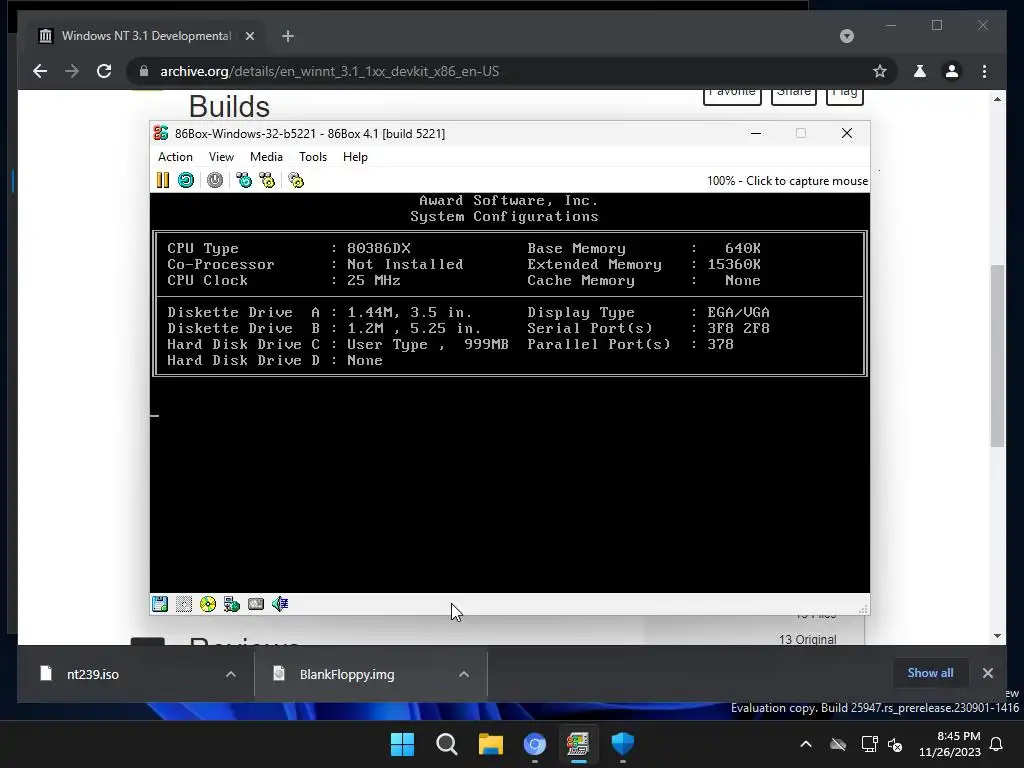Open a new browser tab
1024x768 pixels.
[x=288, y=36]
